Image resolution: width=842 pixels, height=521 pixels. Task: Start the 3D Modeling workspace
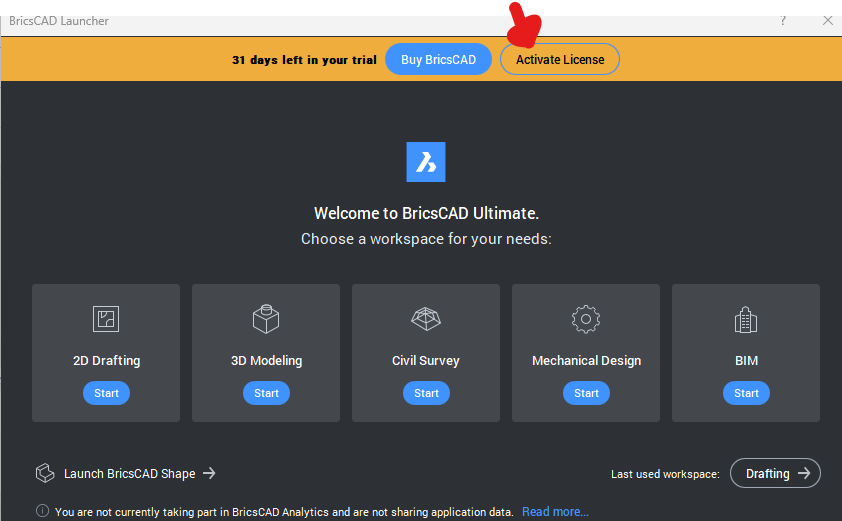266,393
